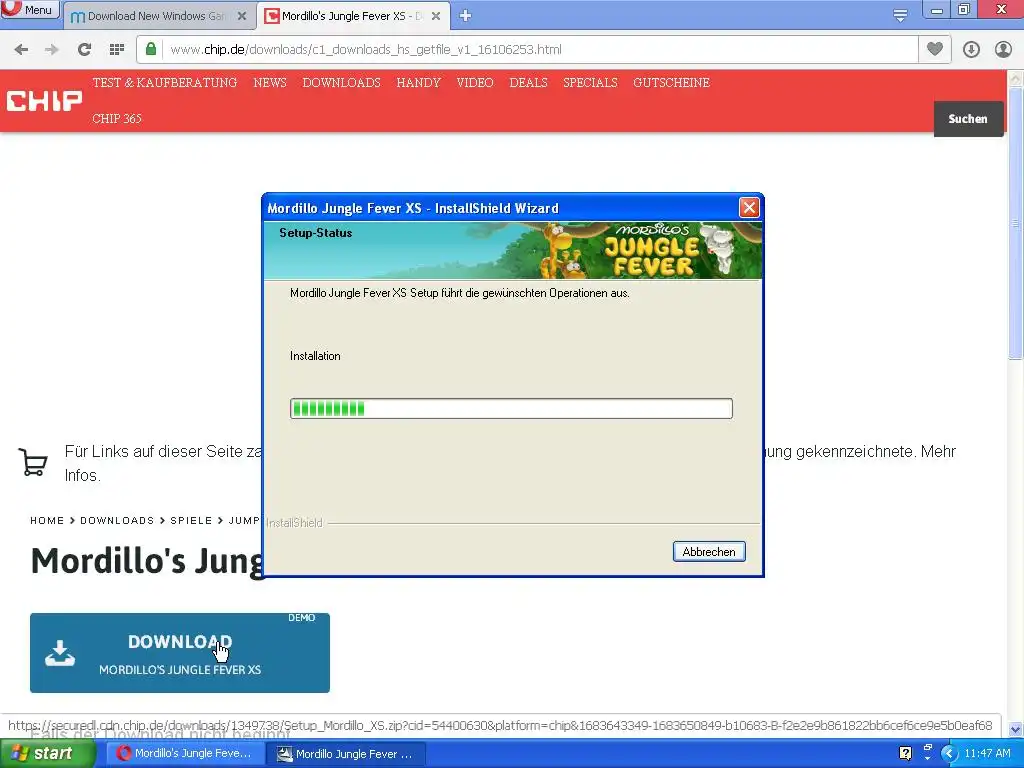Screen dimensions: 1024x768
Task: Click the scrollbar down arrow
Action: click(x=1015, y=729)
